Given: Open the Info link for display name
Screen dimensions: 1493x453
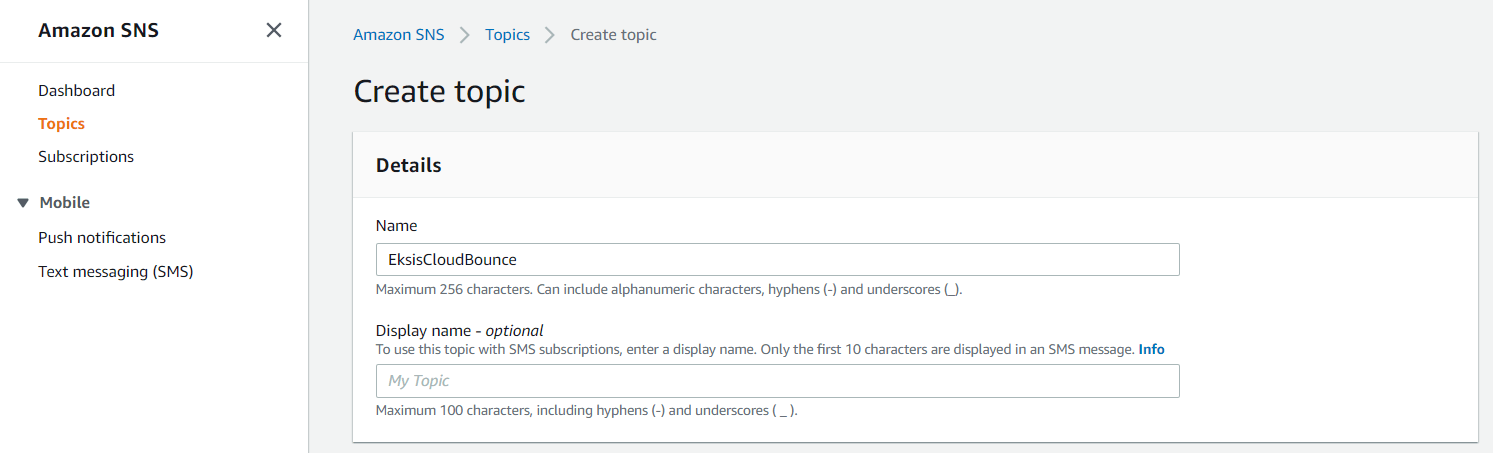Looking at the screenshot, I should pos(1151,349).
